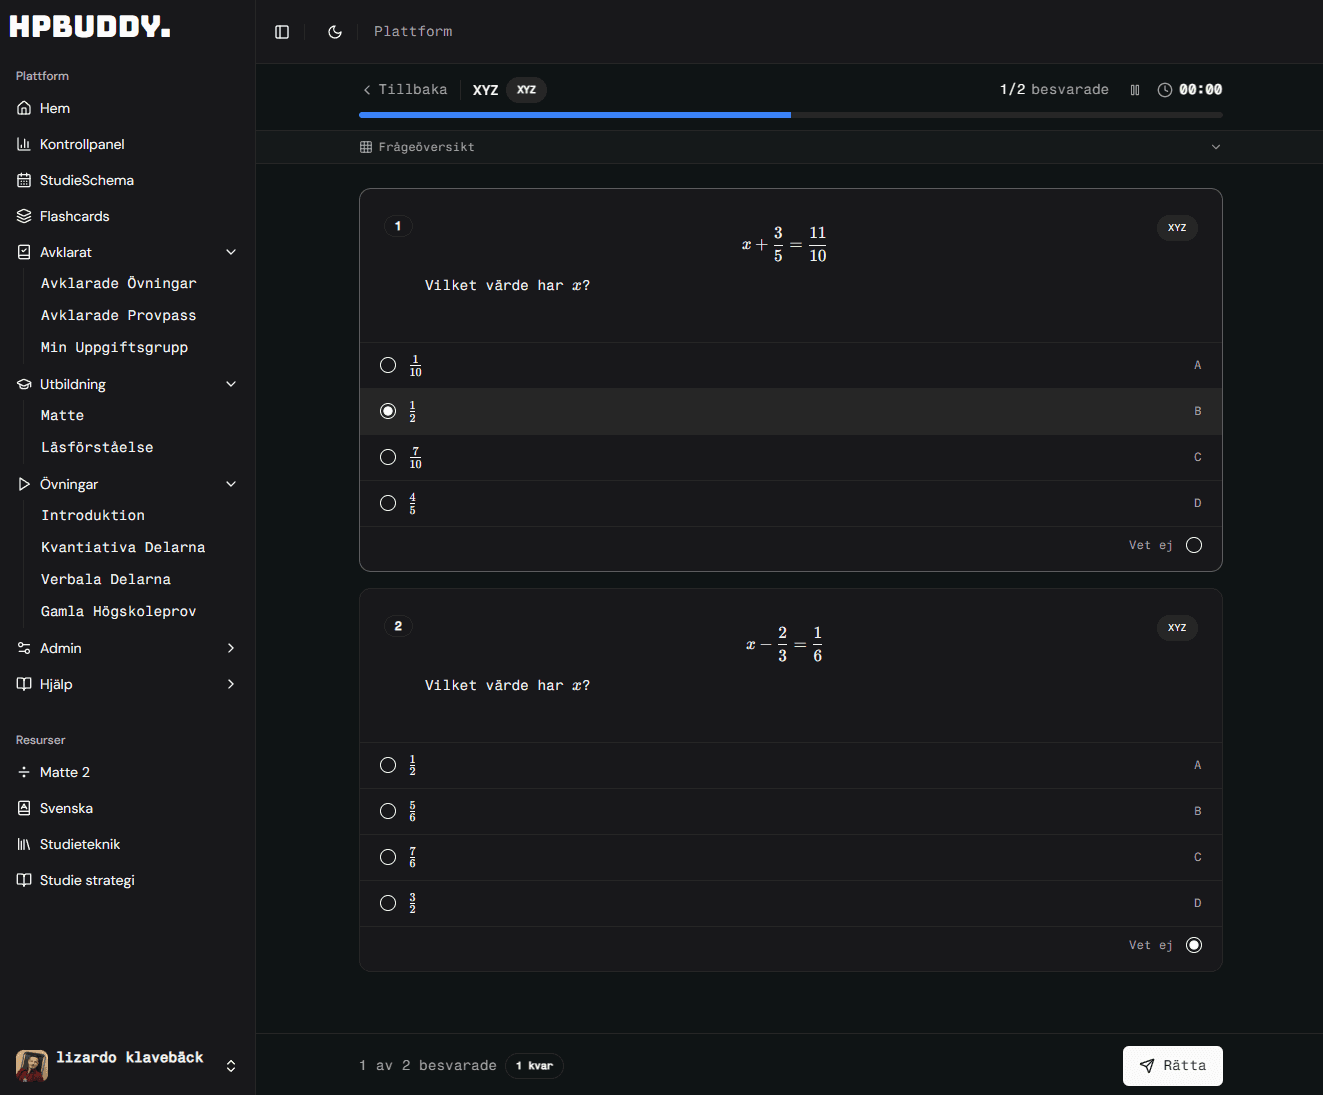Viewport: 1323px width, 1095px height.
Task: Switch dark mode with moon icon
Action: click(335, 32)
